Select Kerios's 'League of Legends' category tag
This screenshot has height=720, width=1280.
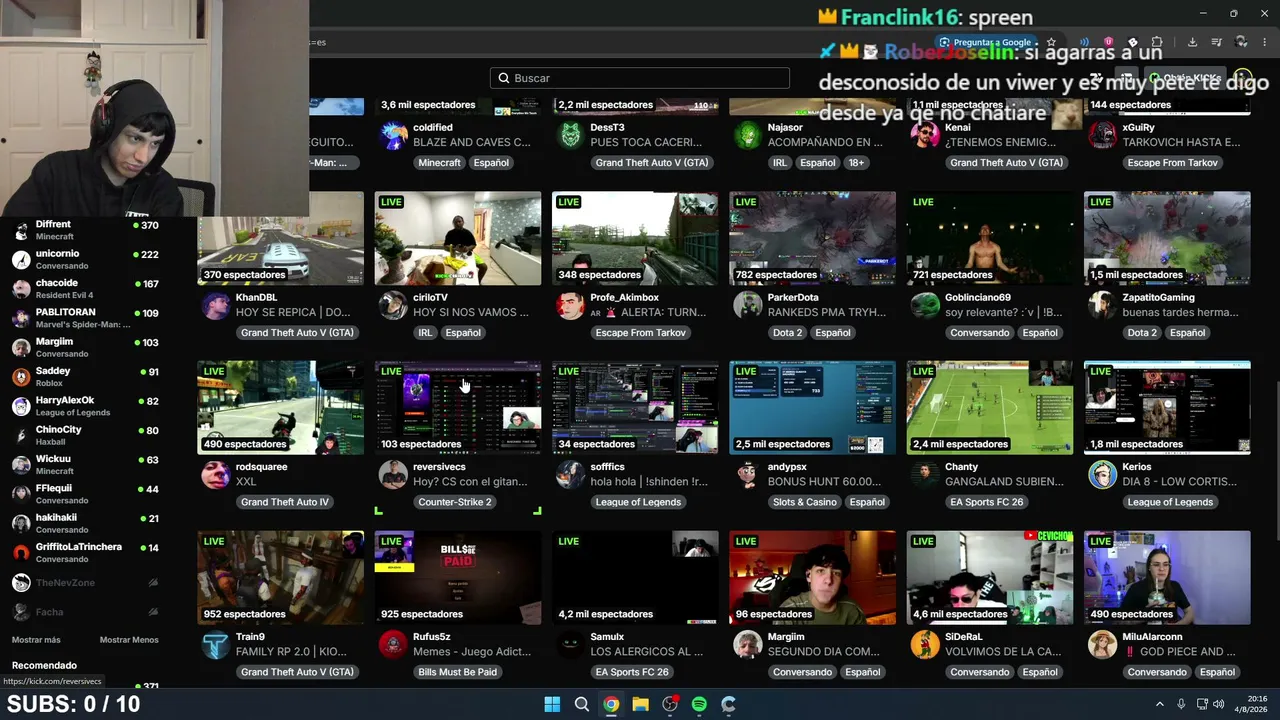[1170, 502]
